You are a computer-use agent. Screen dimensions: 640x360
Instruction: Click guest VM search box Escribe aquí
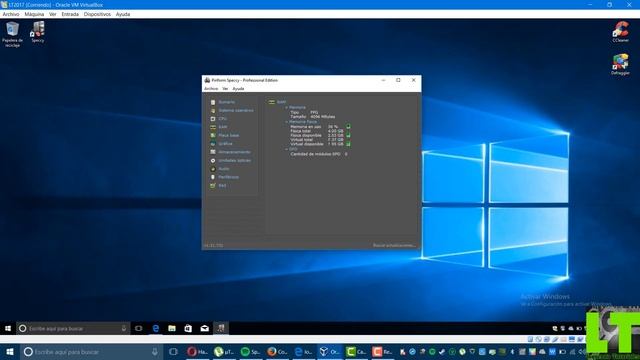coord(73,328)
